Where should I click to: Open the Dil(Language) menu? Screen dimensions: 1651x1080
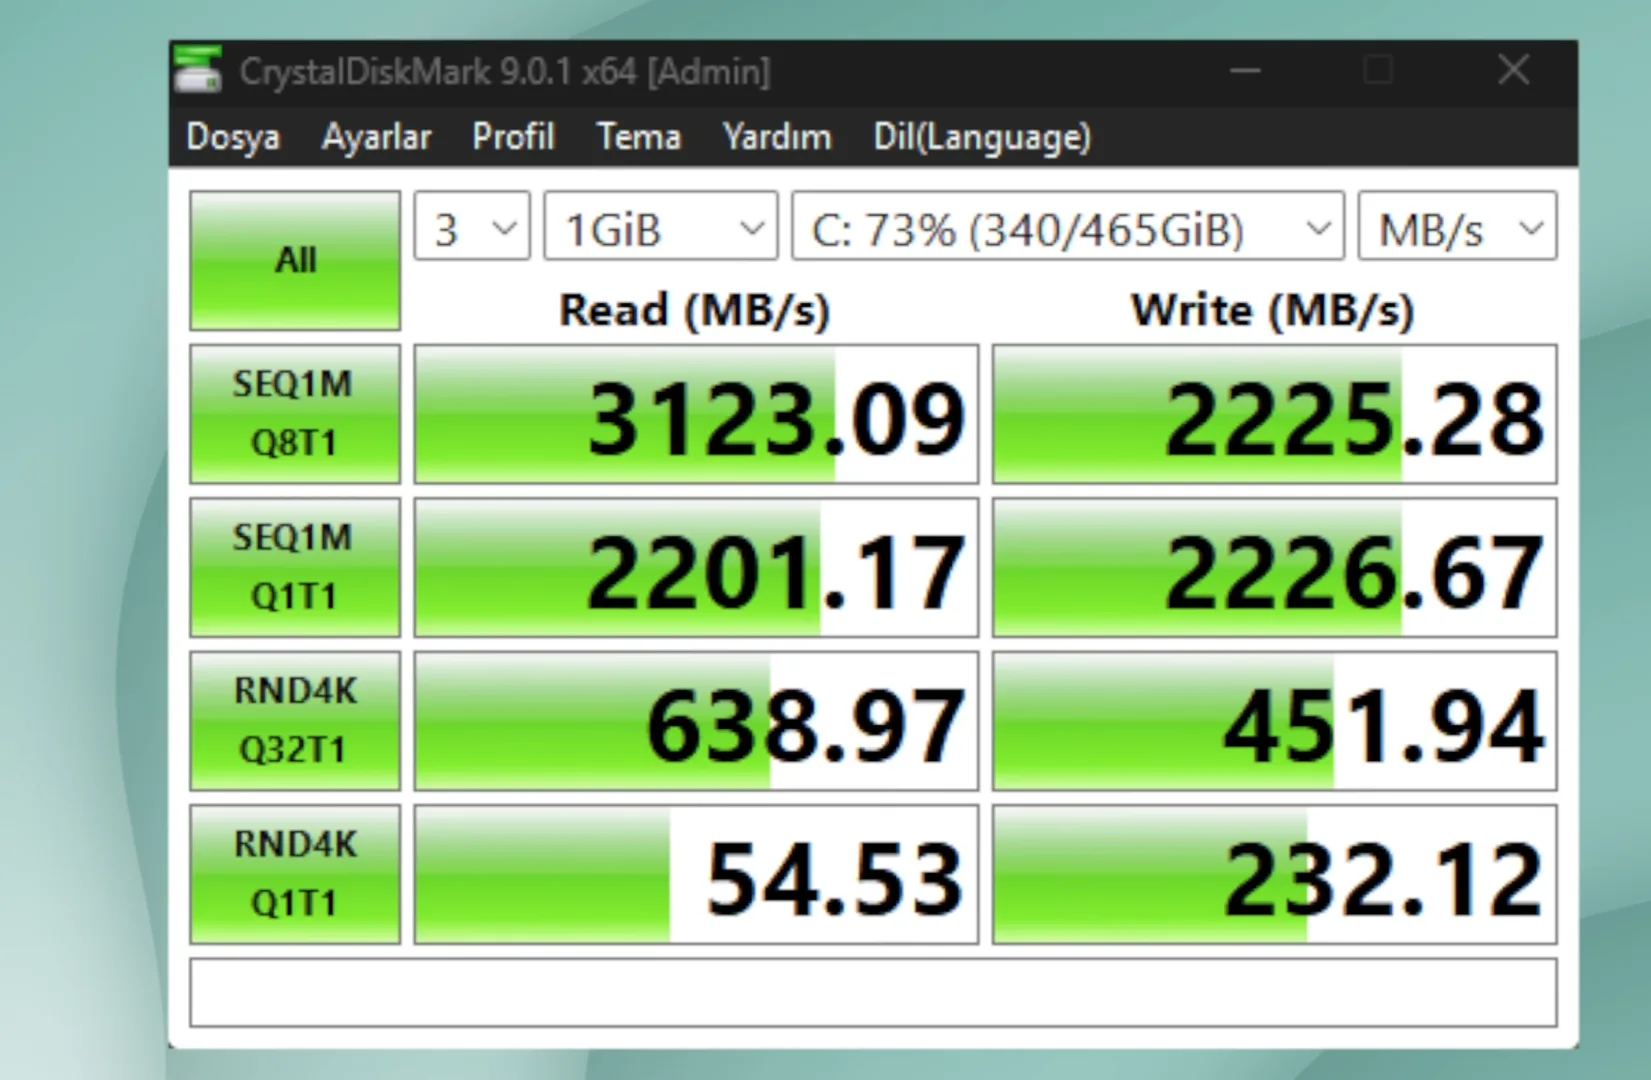coord(982,137)
